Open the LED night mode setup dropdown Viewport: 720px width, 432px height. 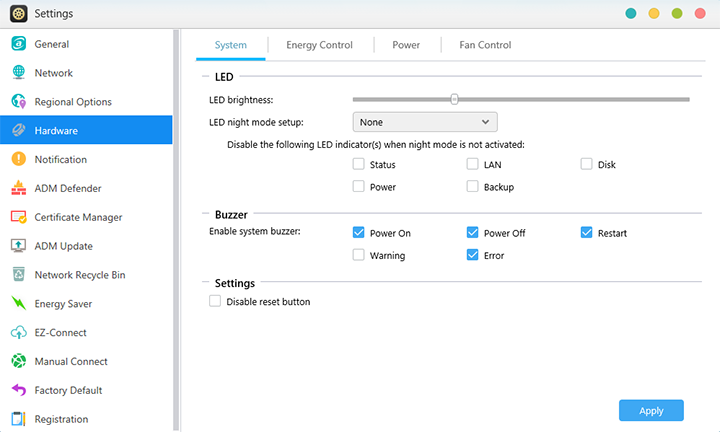(425, 122)
